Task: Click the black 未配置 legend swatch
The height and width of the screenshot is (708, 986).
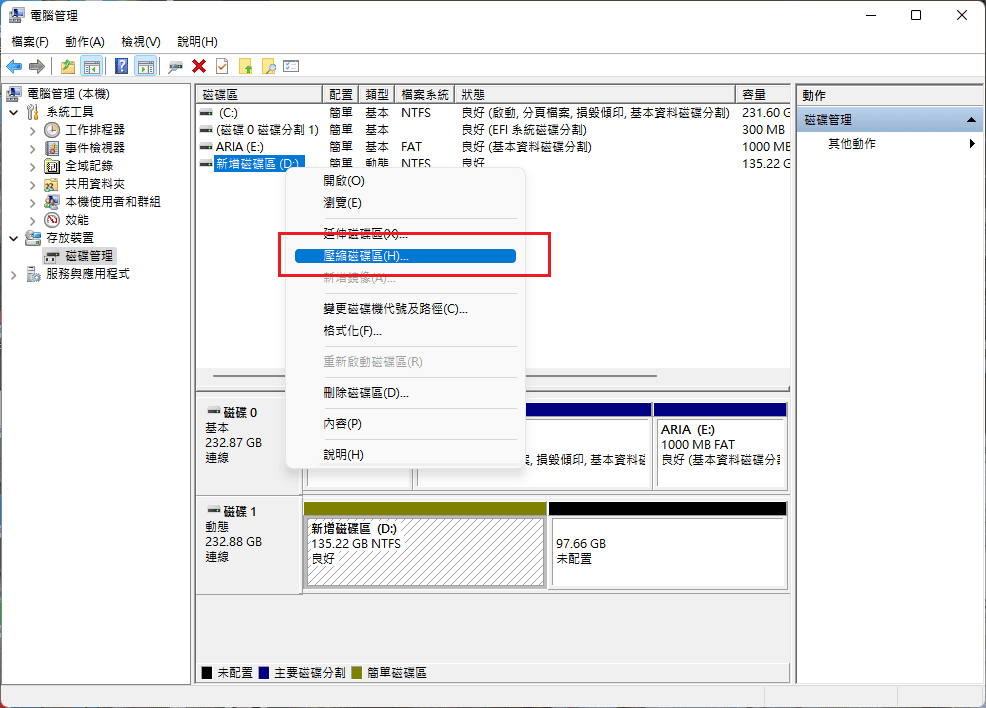Action: (x=207, y=673)
